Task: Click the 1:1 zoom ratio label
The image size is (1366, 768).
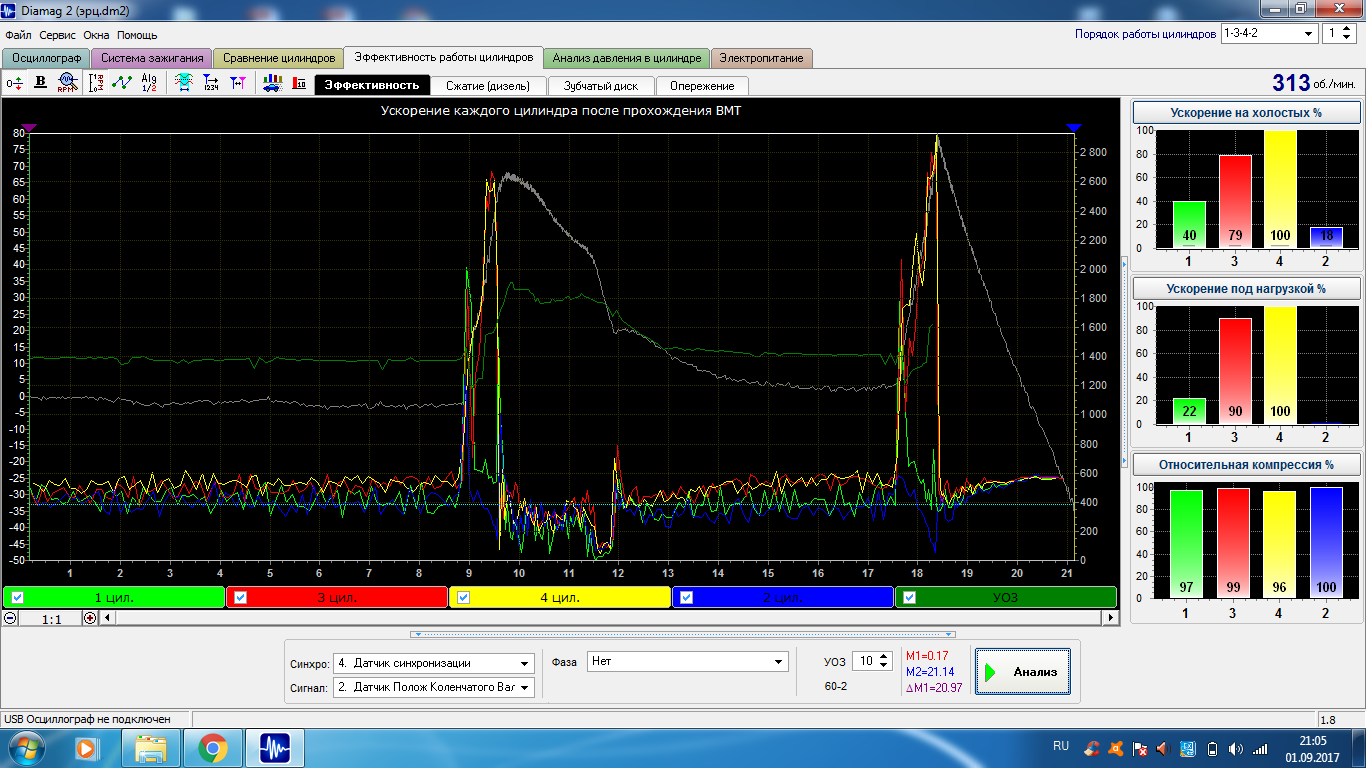Action: point(51,619)
